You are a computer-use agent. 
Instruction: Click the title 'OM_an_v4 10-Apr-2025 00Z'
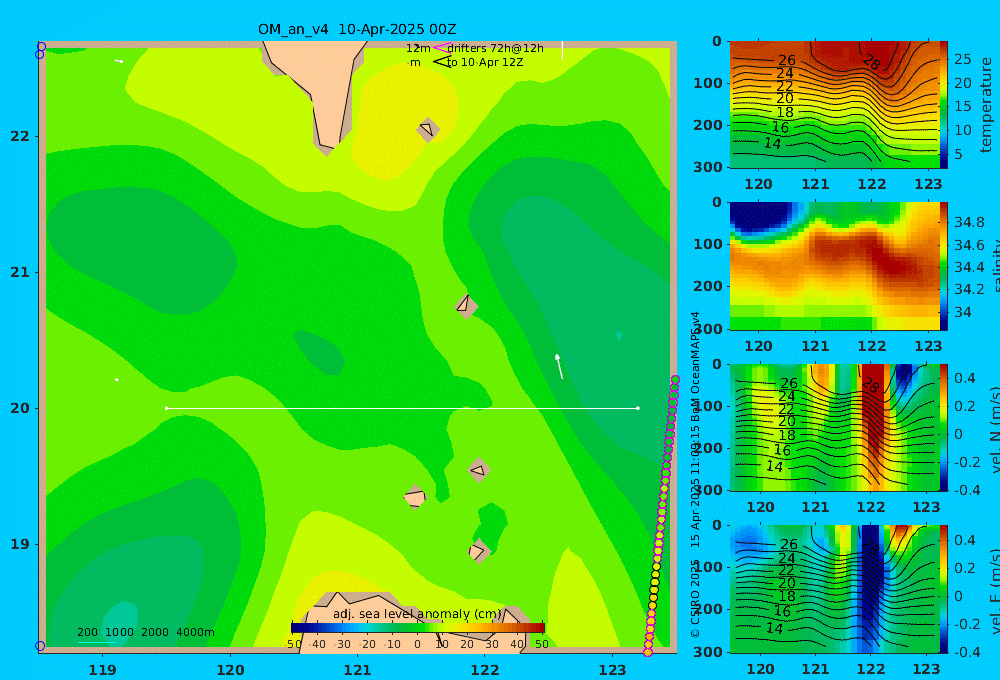[x=357, y=29]
